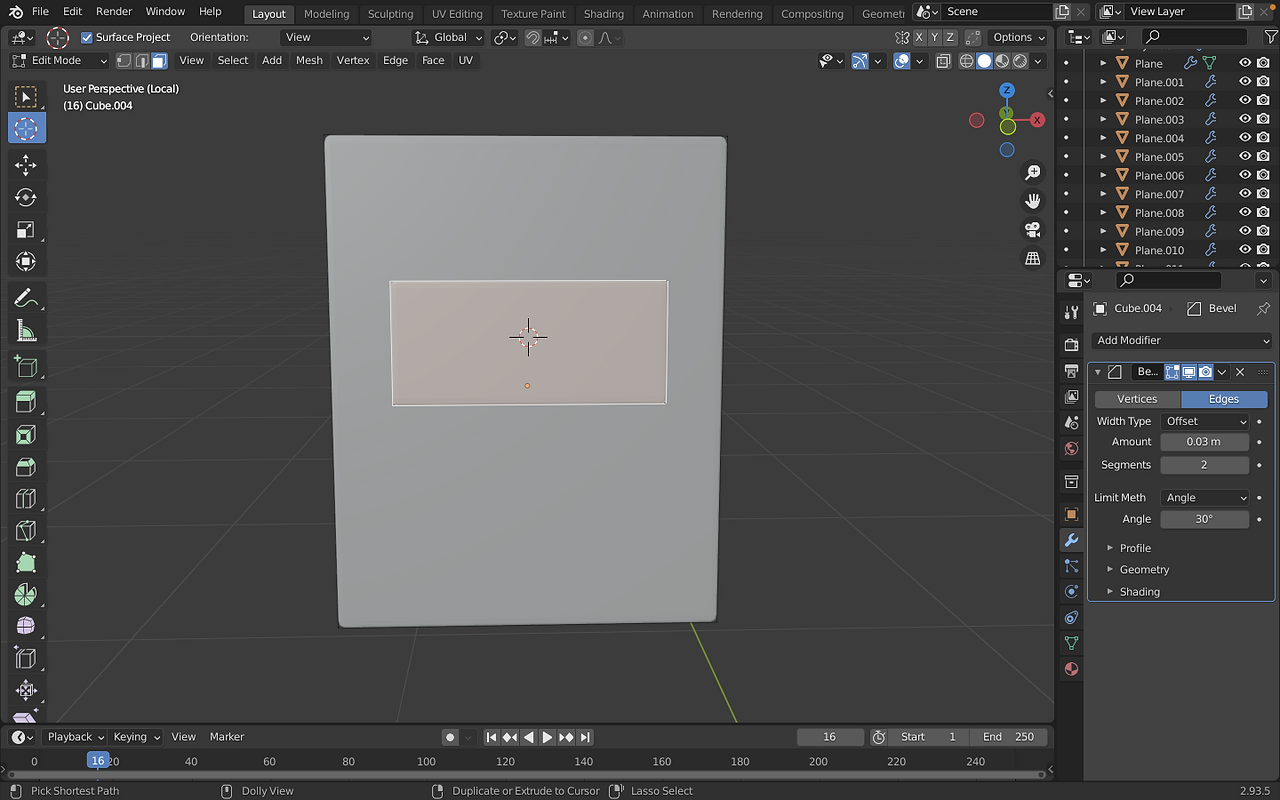Screen dimensions: 1280x800
Task: Switch to rendered viewport shading
Action: pyautogui.click(x=1020, y=61)
